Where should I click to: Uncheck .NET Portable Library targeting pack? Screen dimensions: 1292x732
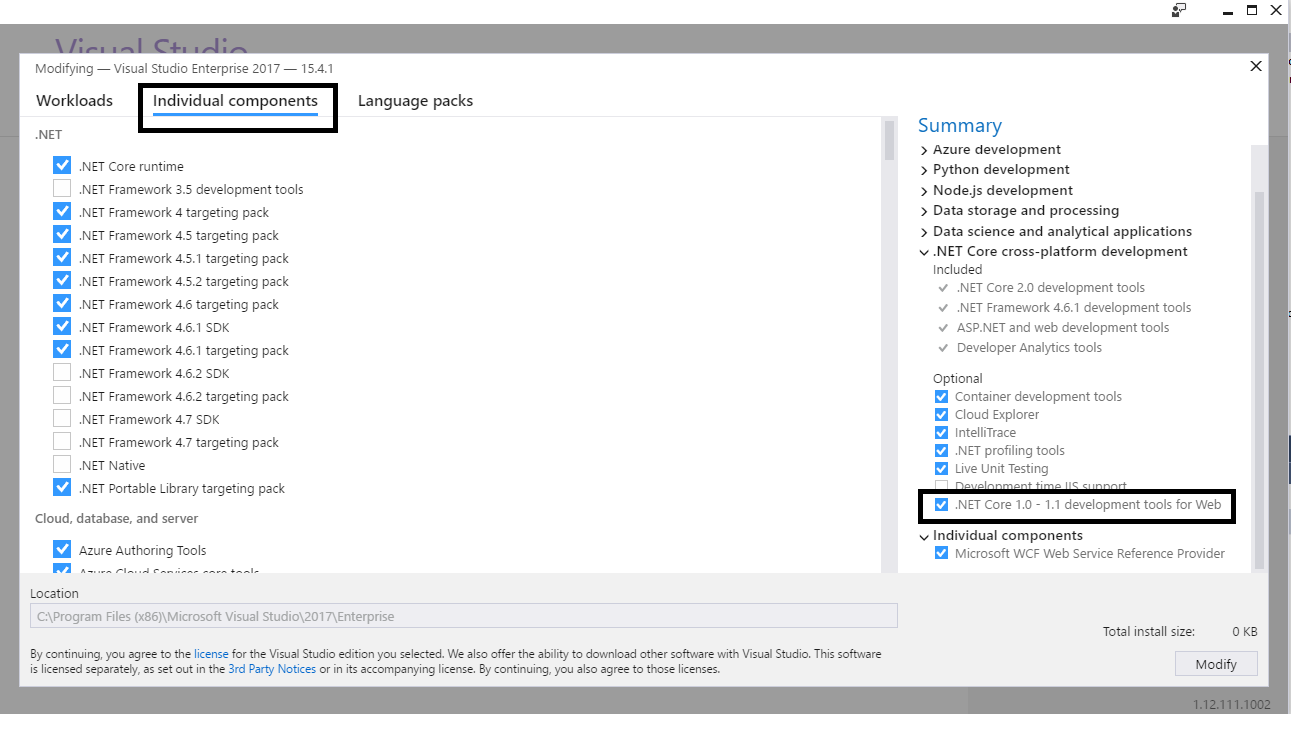[x=62, y=488]
